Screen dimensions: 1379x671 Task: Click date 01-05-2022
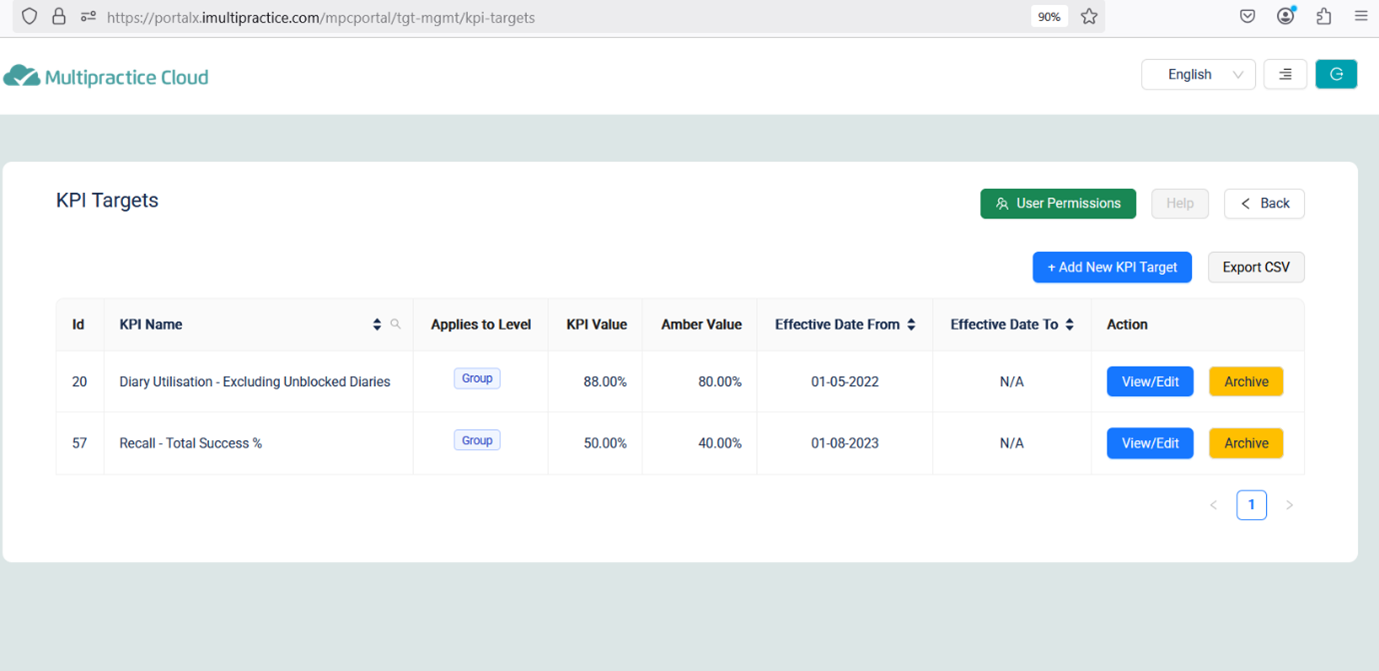[845, 382]
